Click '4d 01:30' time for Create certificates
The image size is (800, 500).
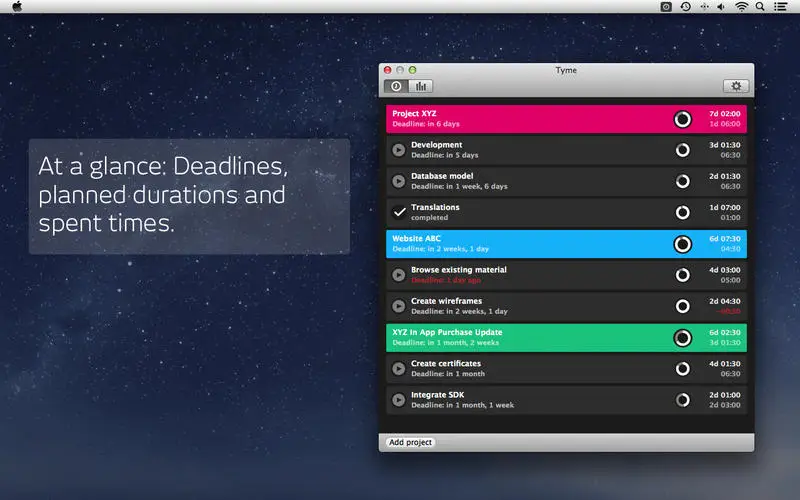coord(724,364)
